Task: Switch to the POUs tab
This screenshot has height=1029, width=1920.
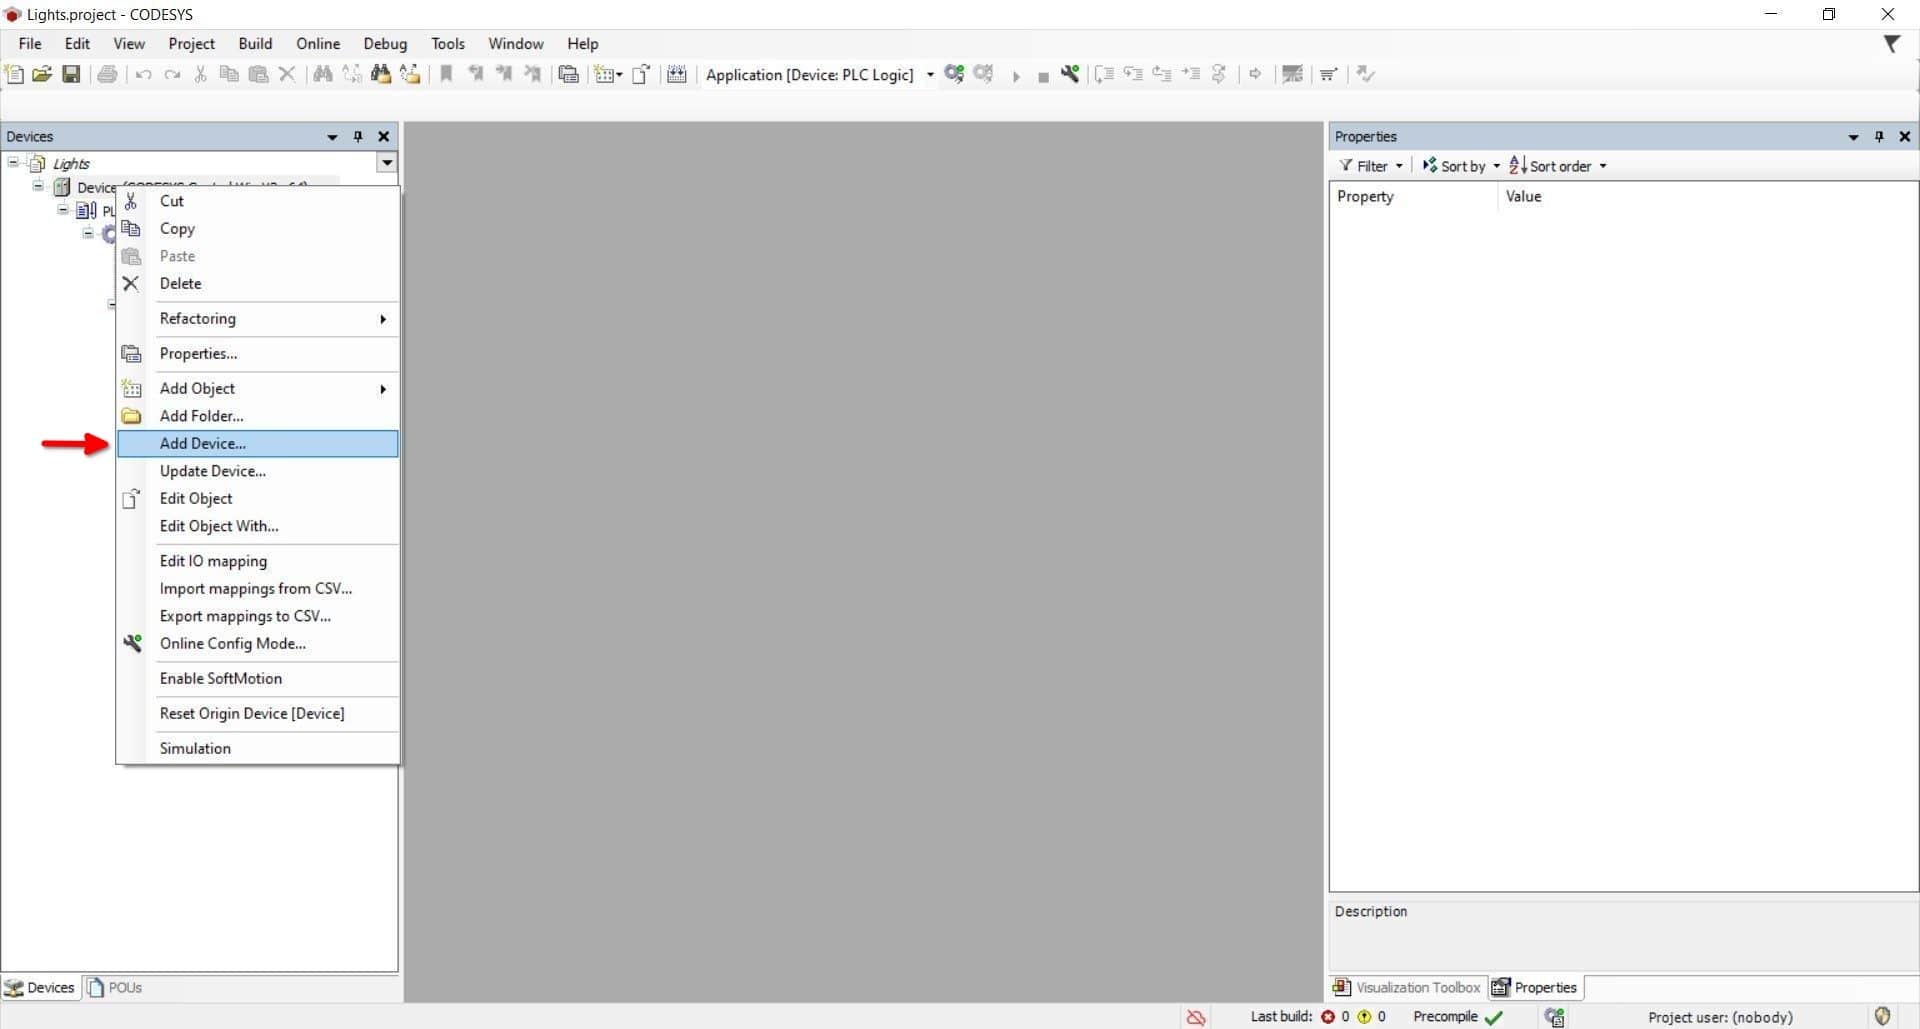Action: (x=115, y=987)
